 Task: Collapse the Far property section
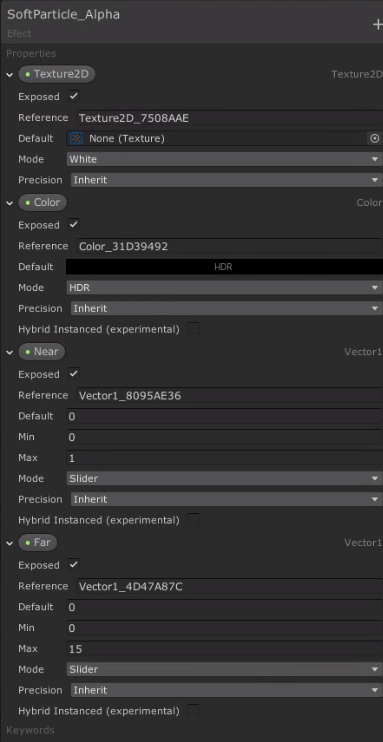point(9,543)
